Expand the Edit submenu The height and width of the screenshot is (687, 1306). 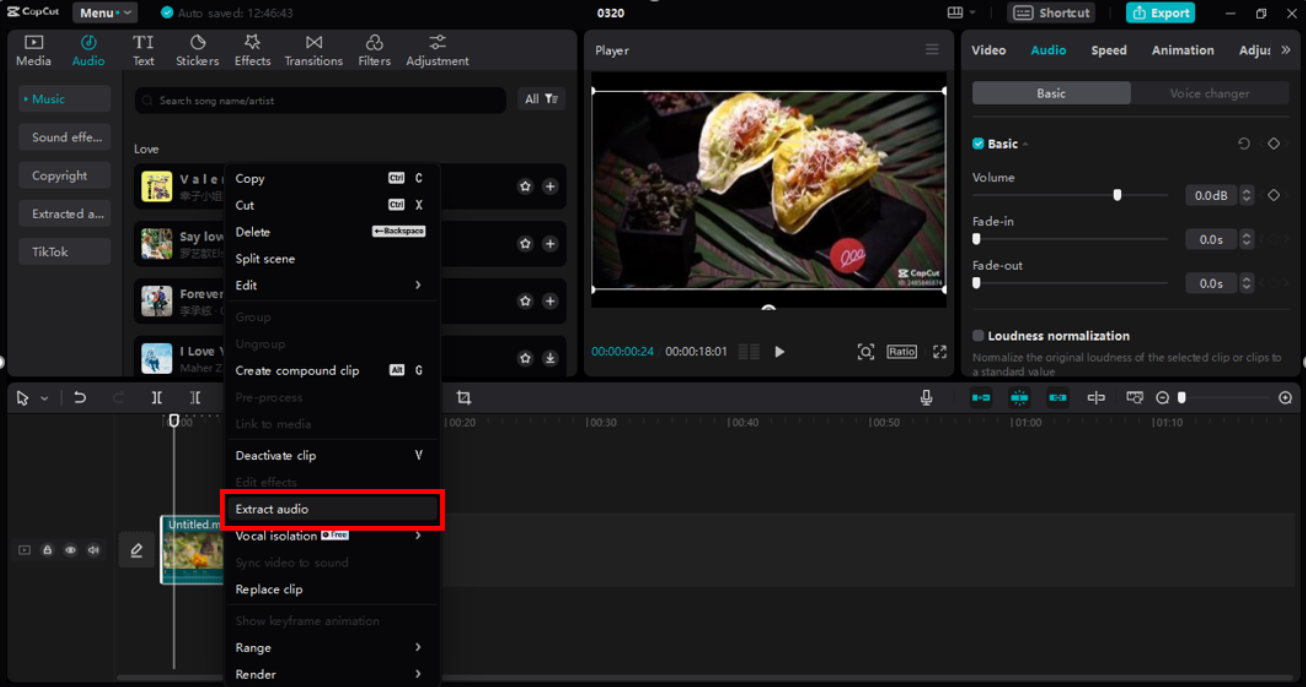(331, 285)
